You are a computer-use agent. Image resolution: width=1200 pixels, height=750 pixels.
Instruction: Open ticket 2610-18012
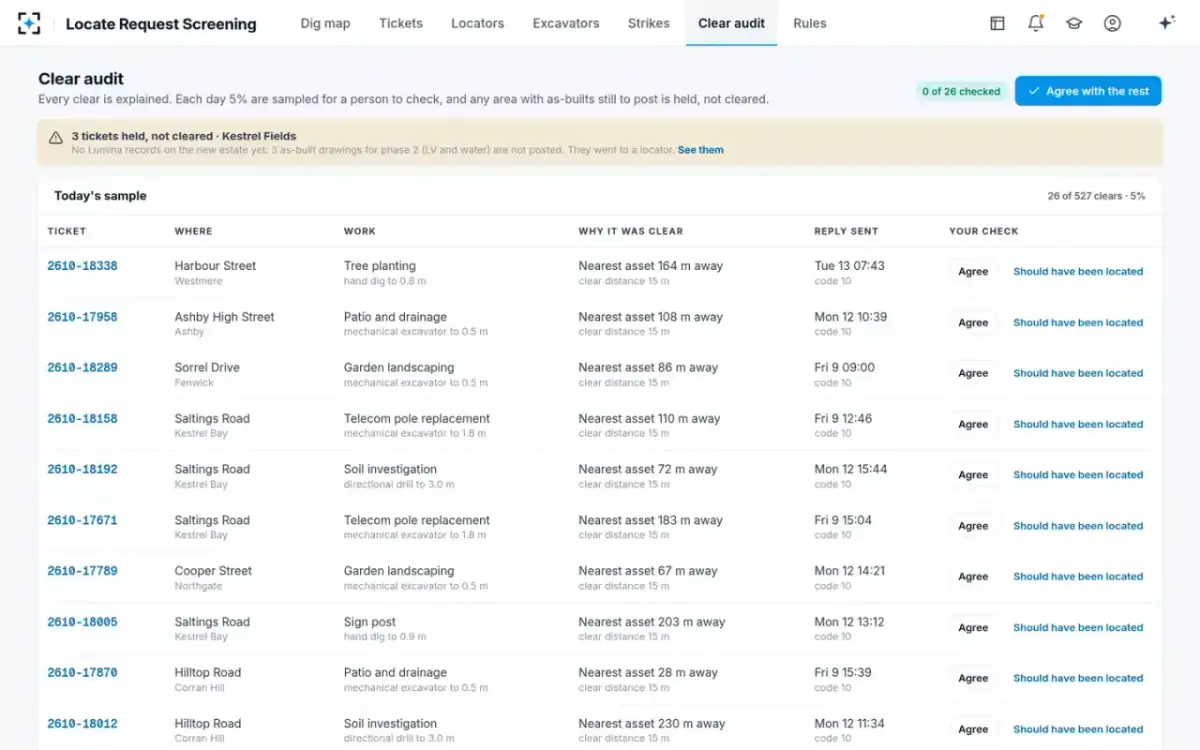(82, 723)
